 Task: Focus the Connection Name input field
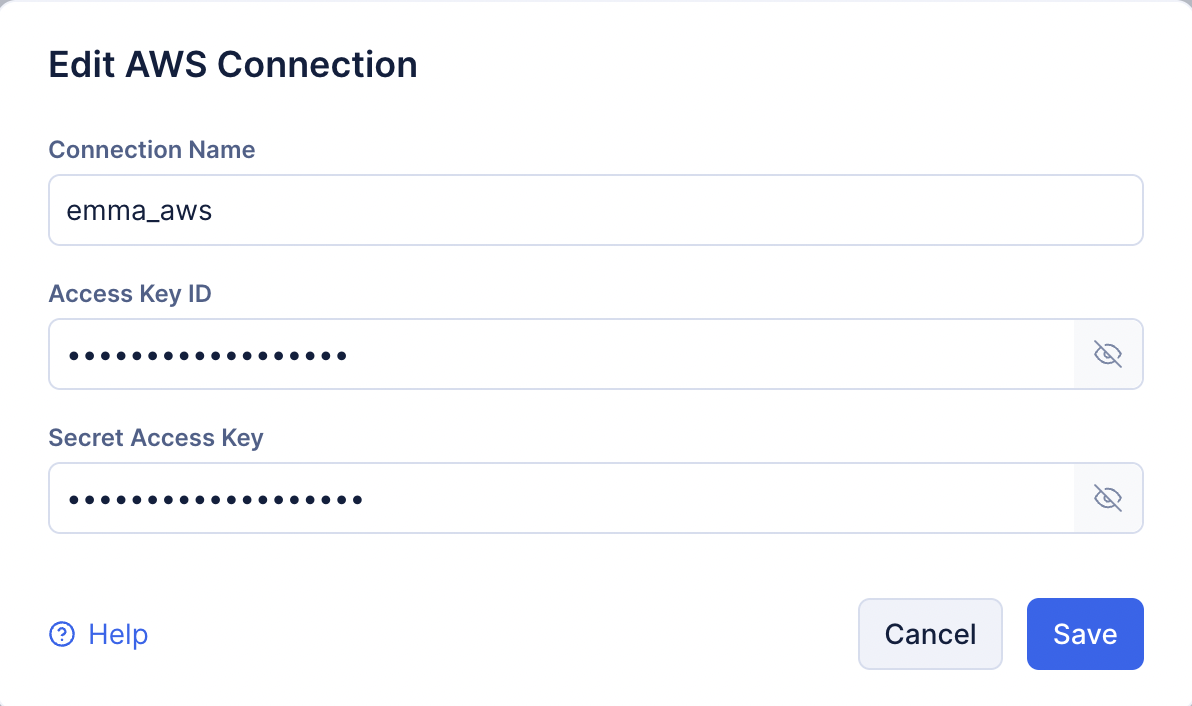coord(595,210)
